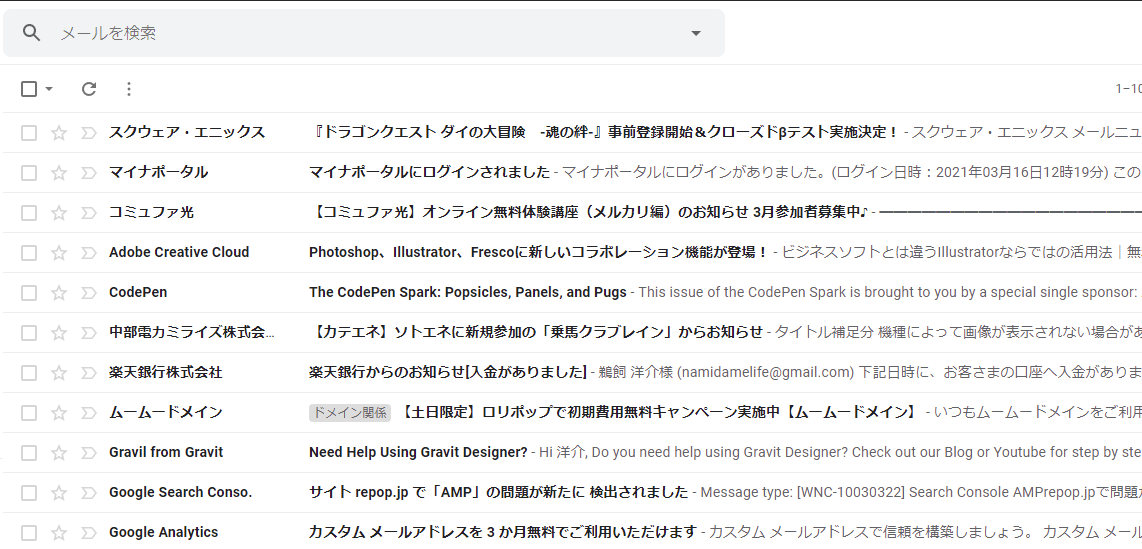The image size is (1142, 549).
Task: Star the 楽天銀行株式会社 email
Action: point(59,373)
